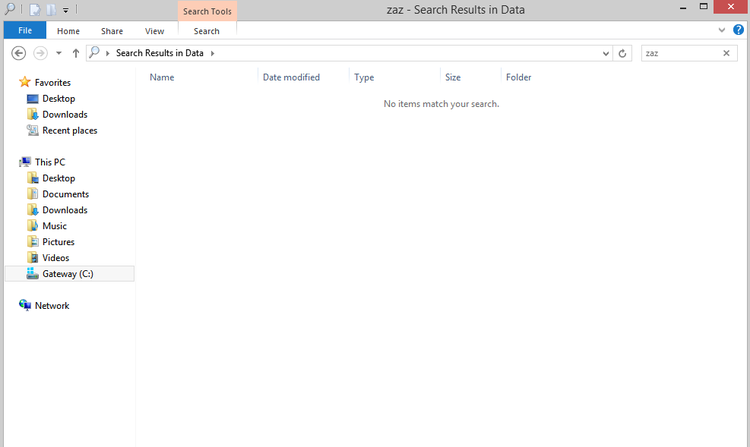Click 'No items match your search.' text

tap(441, 104)
